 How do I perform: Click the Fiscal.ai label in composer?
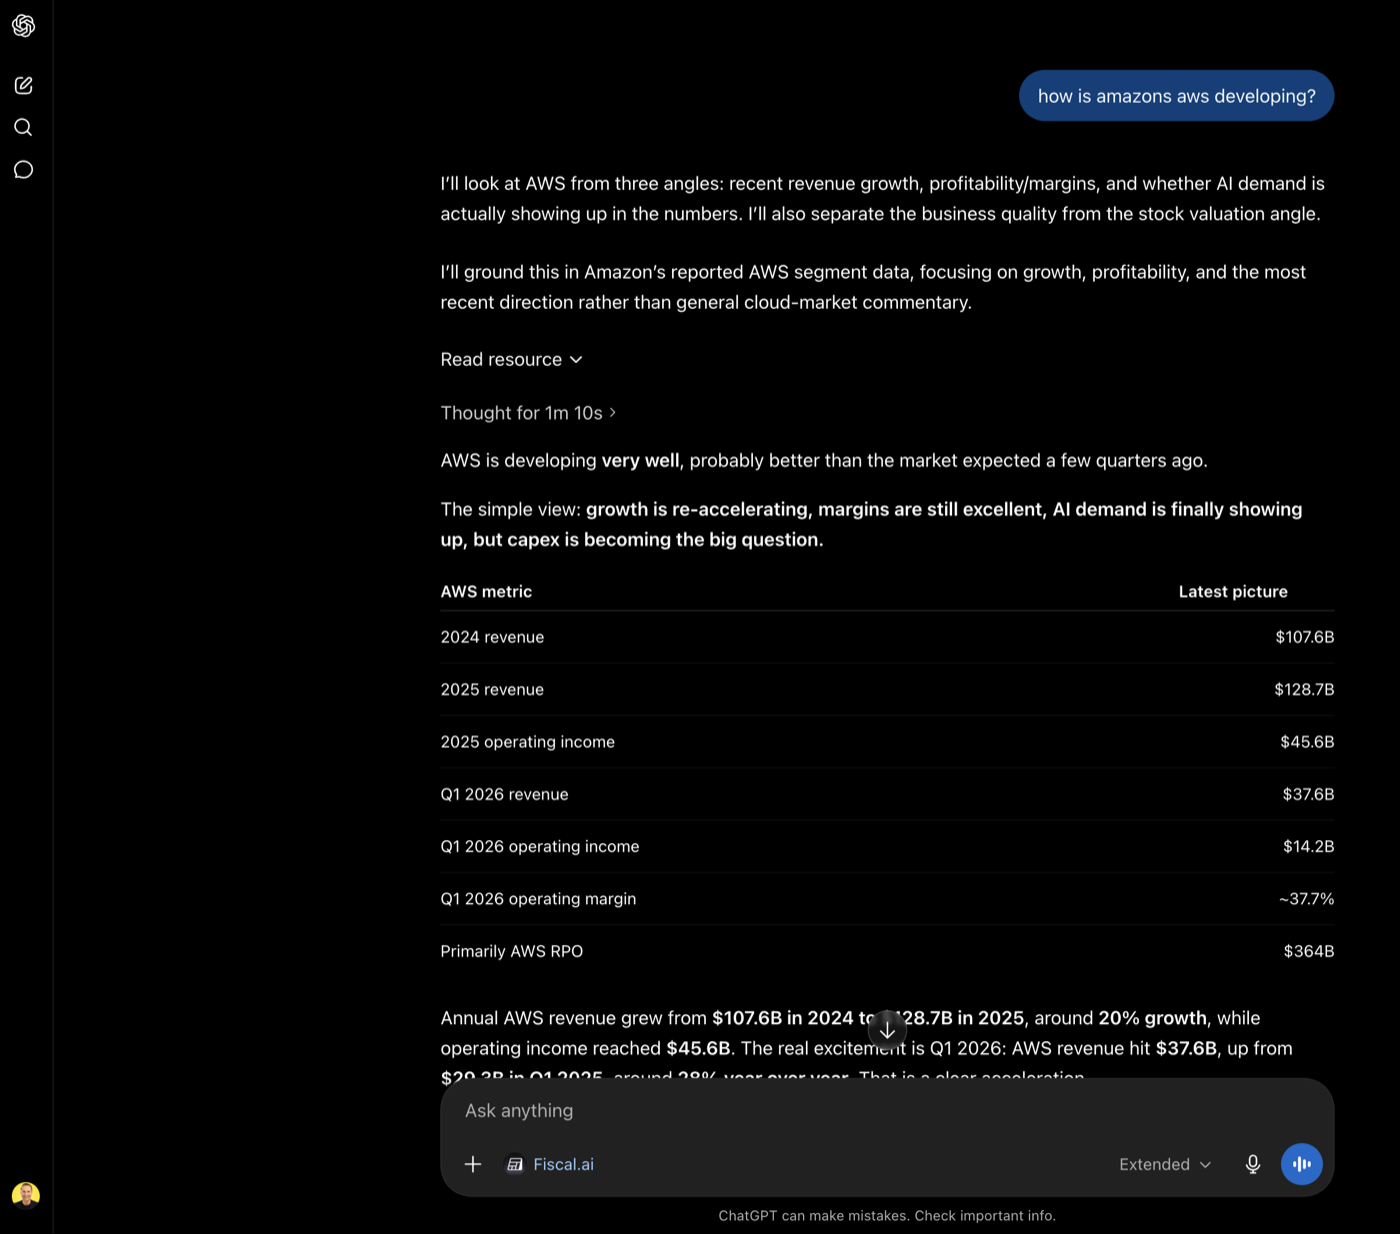[563, 1164]
